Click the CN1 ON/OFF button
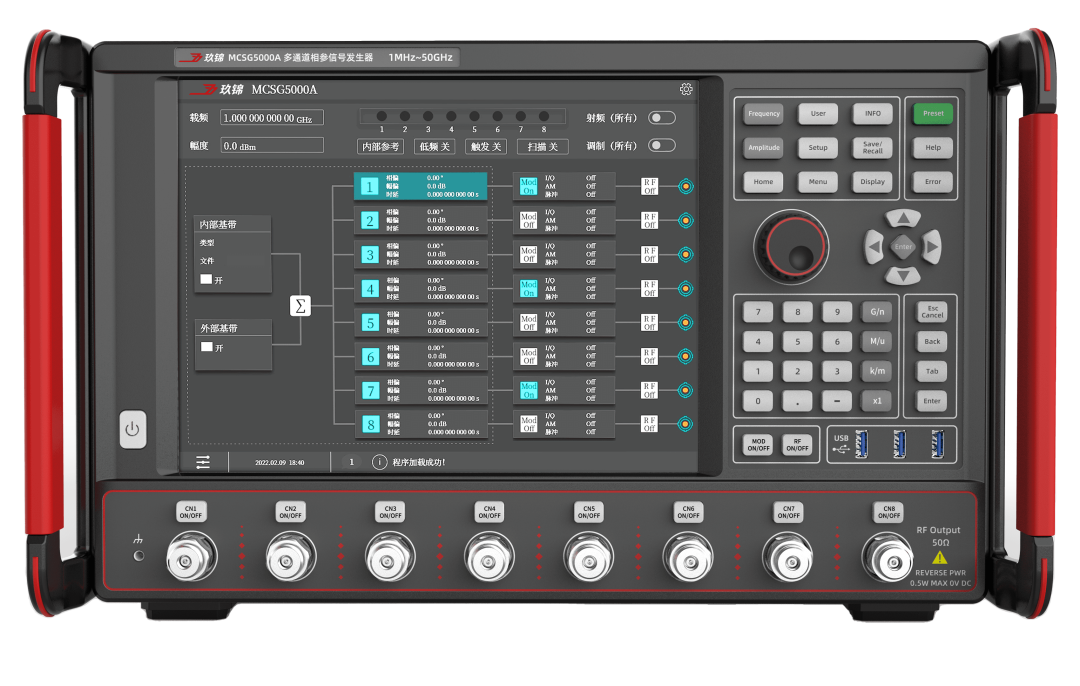Image resolution: width=1080 pixels, height=686 pixels. click(x=191, y=512)
